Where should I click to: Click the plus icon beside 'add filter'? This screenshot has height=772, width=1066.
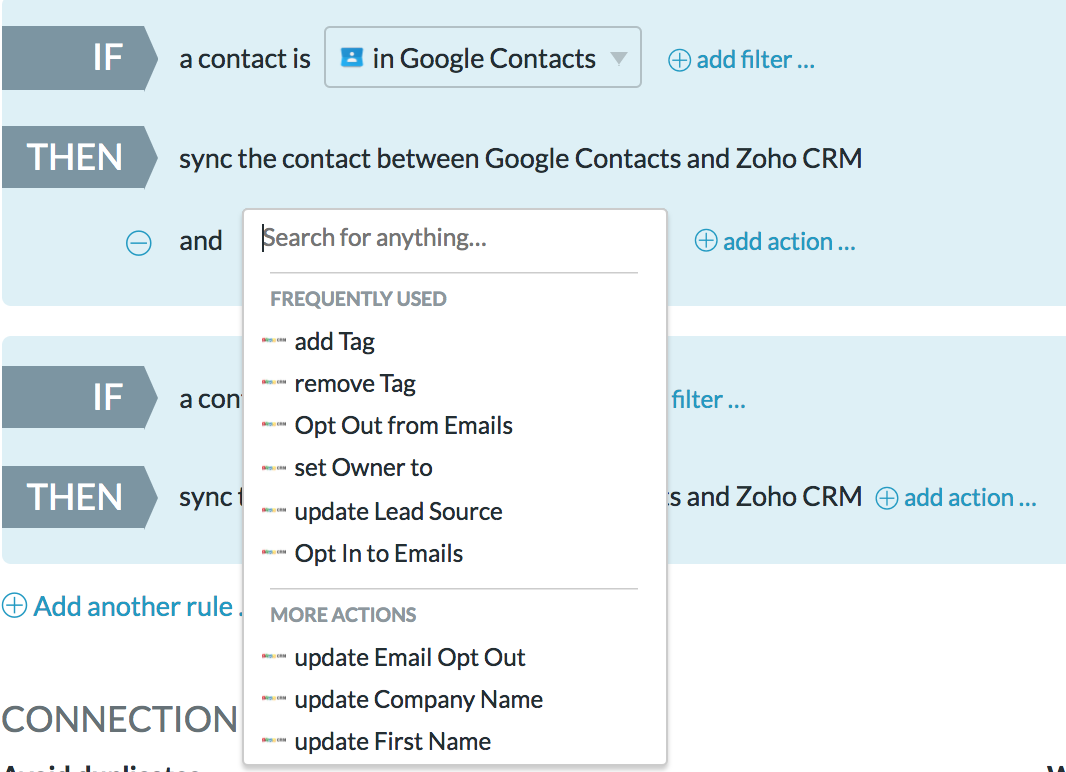pos(679,60)
